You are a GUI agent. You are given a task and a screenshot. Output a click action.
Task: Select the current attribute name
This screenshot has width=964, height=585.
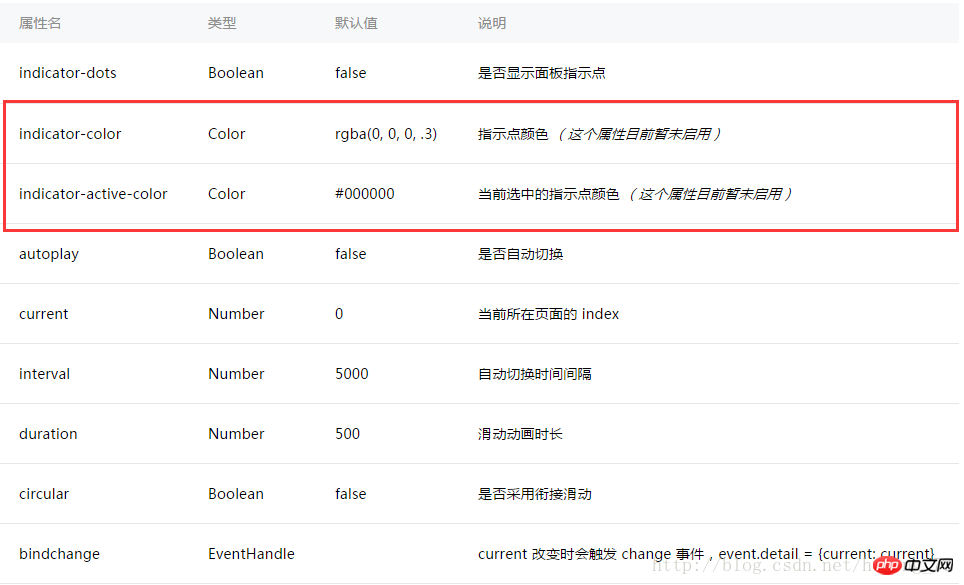click(x=44, y=313)
